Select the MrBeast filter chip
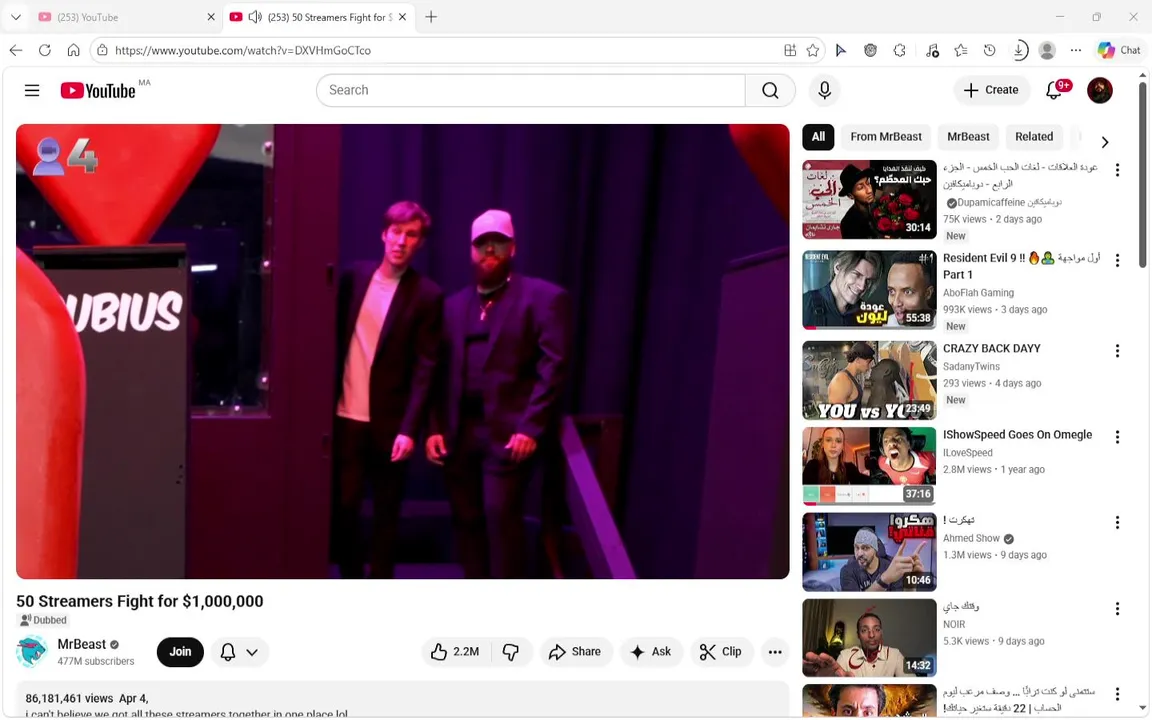The height and width of the screenshot is (720, 1152). click(x=968, y=137)
